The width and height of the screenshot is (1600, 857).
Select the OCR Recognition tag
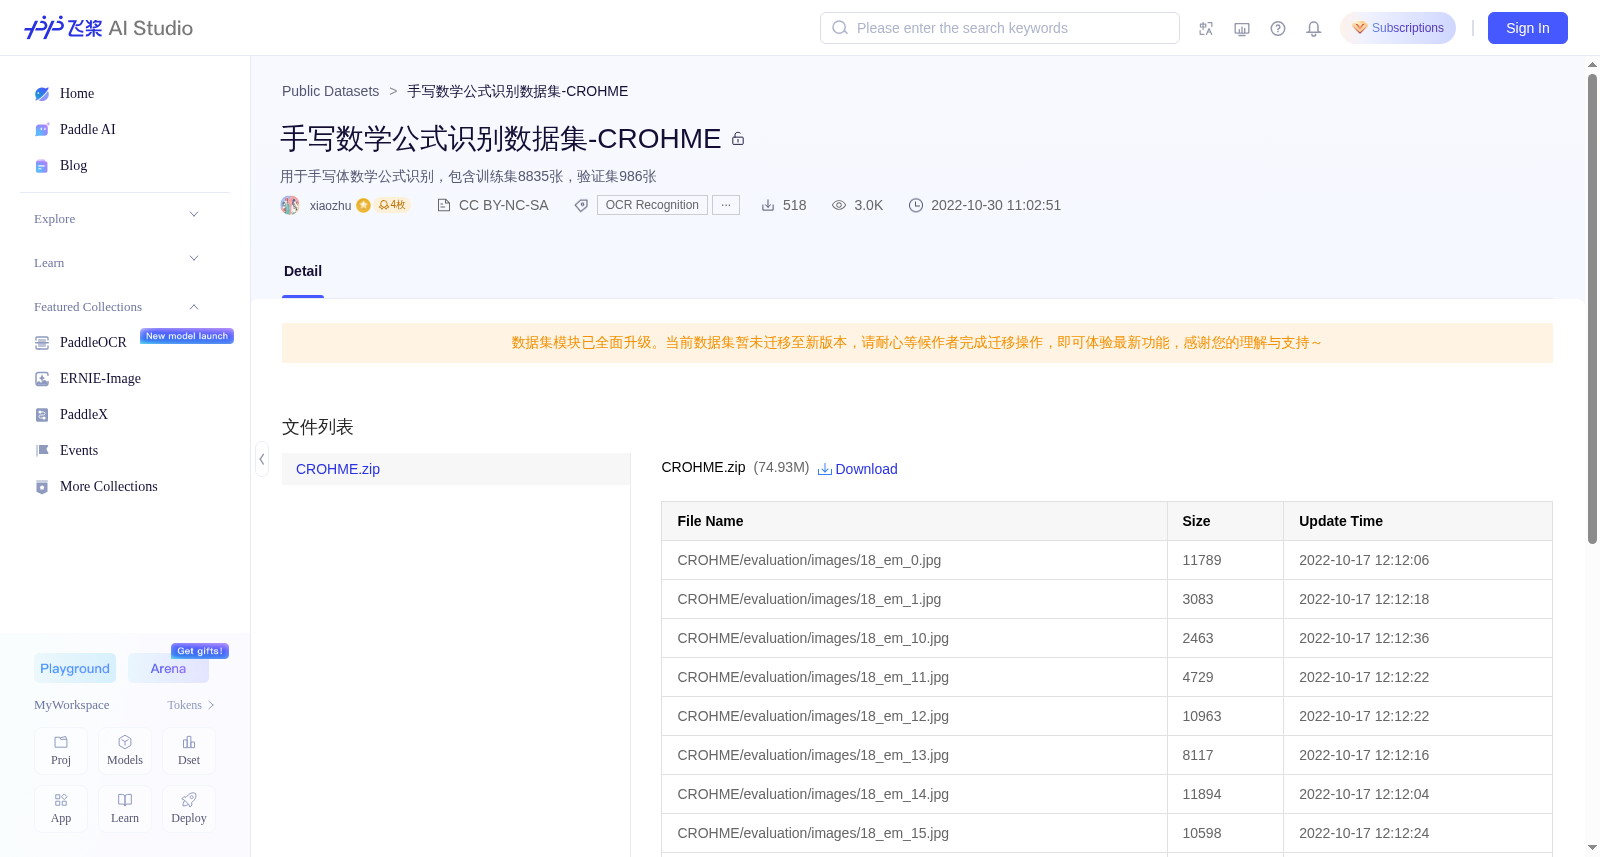(x=652, y=205)
